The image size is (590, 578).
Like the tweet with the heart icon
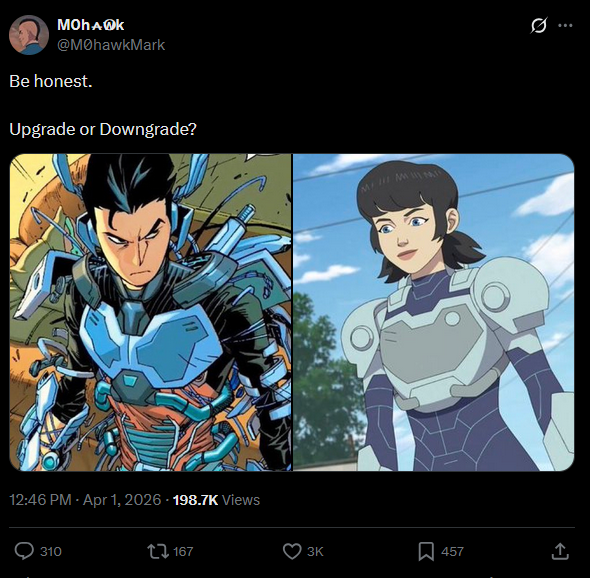point(292,551)
